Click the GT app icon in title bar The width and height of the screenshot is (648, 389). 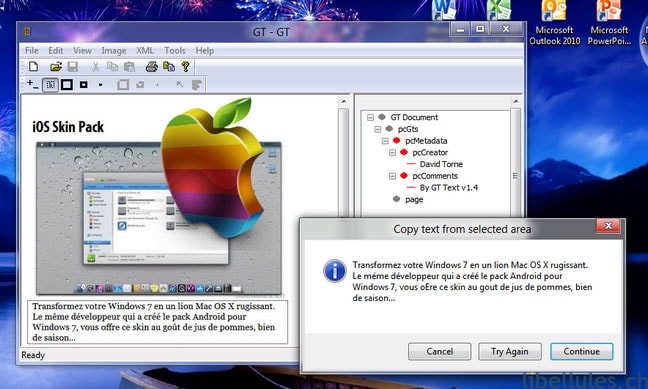(27, 32)
